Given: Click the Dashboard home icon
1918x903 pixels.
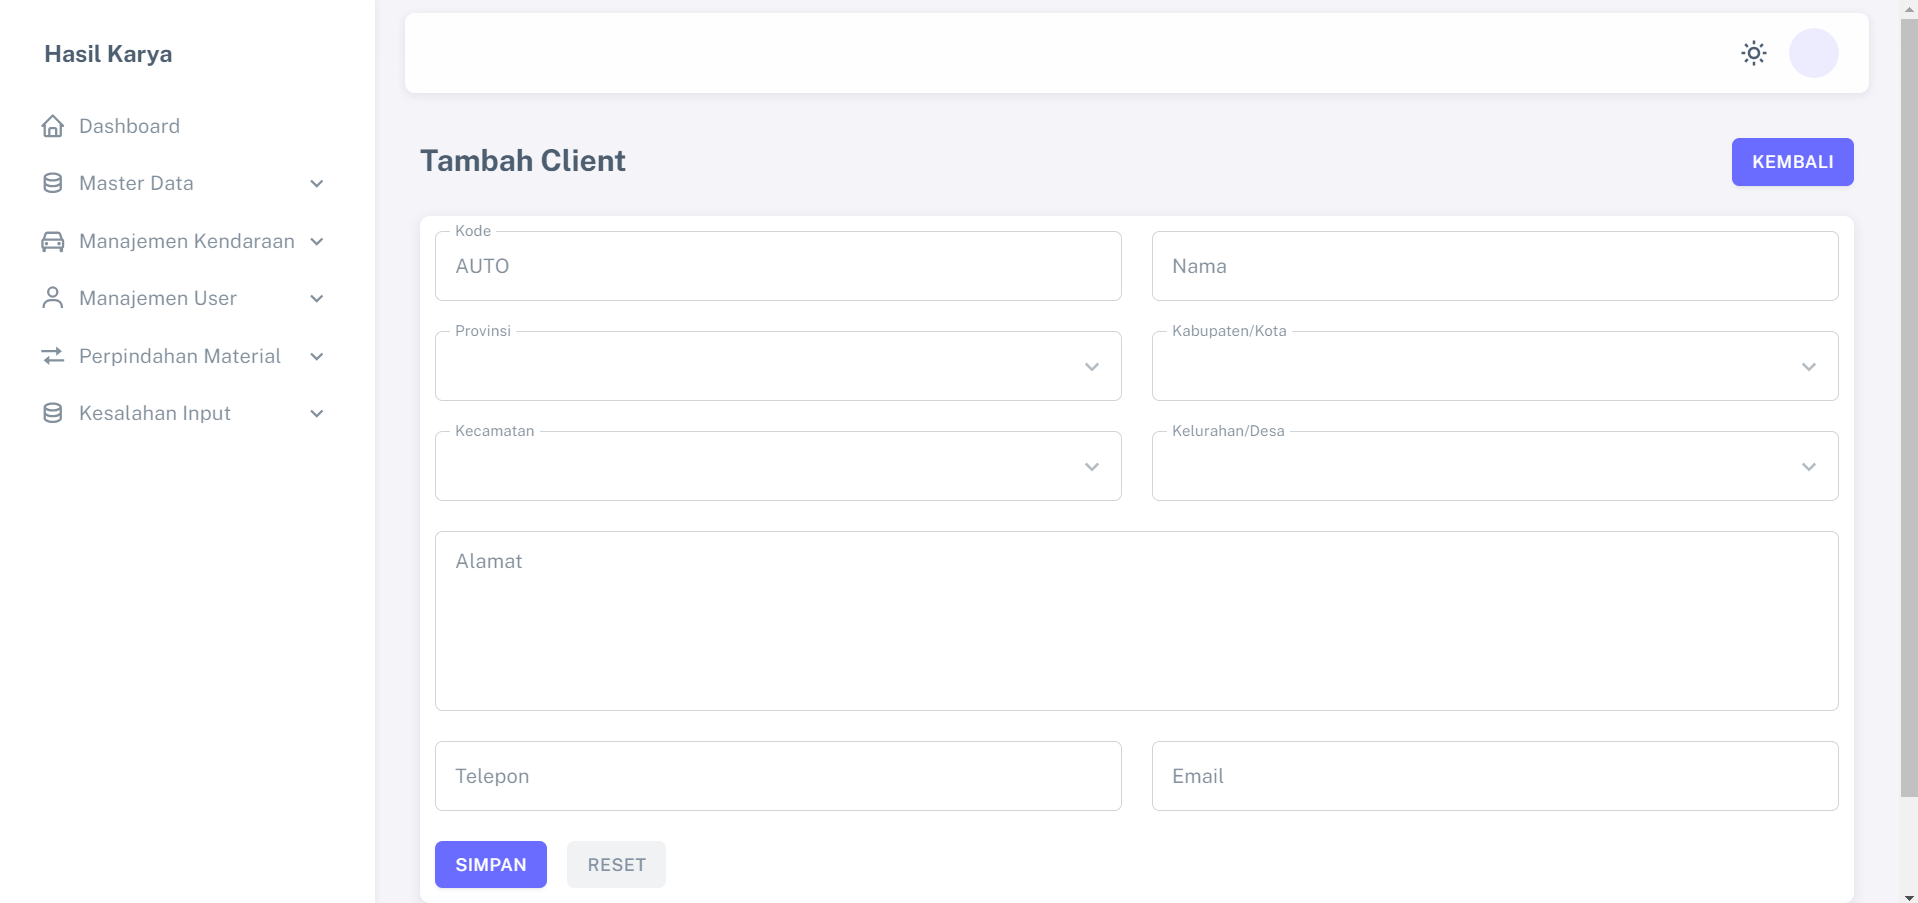Looking at the screenshot, I should [53, 126].
